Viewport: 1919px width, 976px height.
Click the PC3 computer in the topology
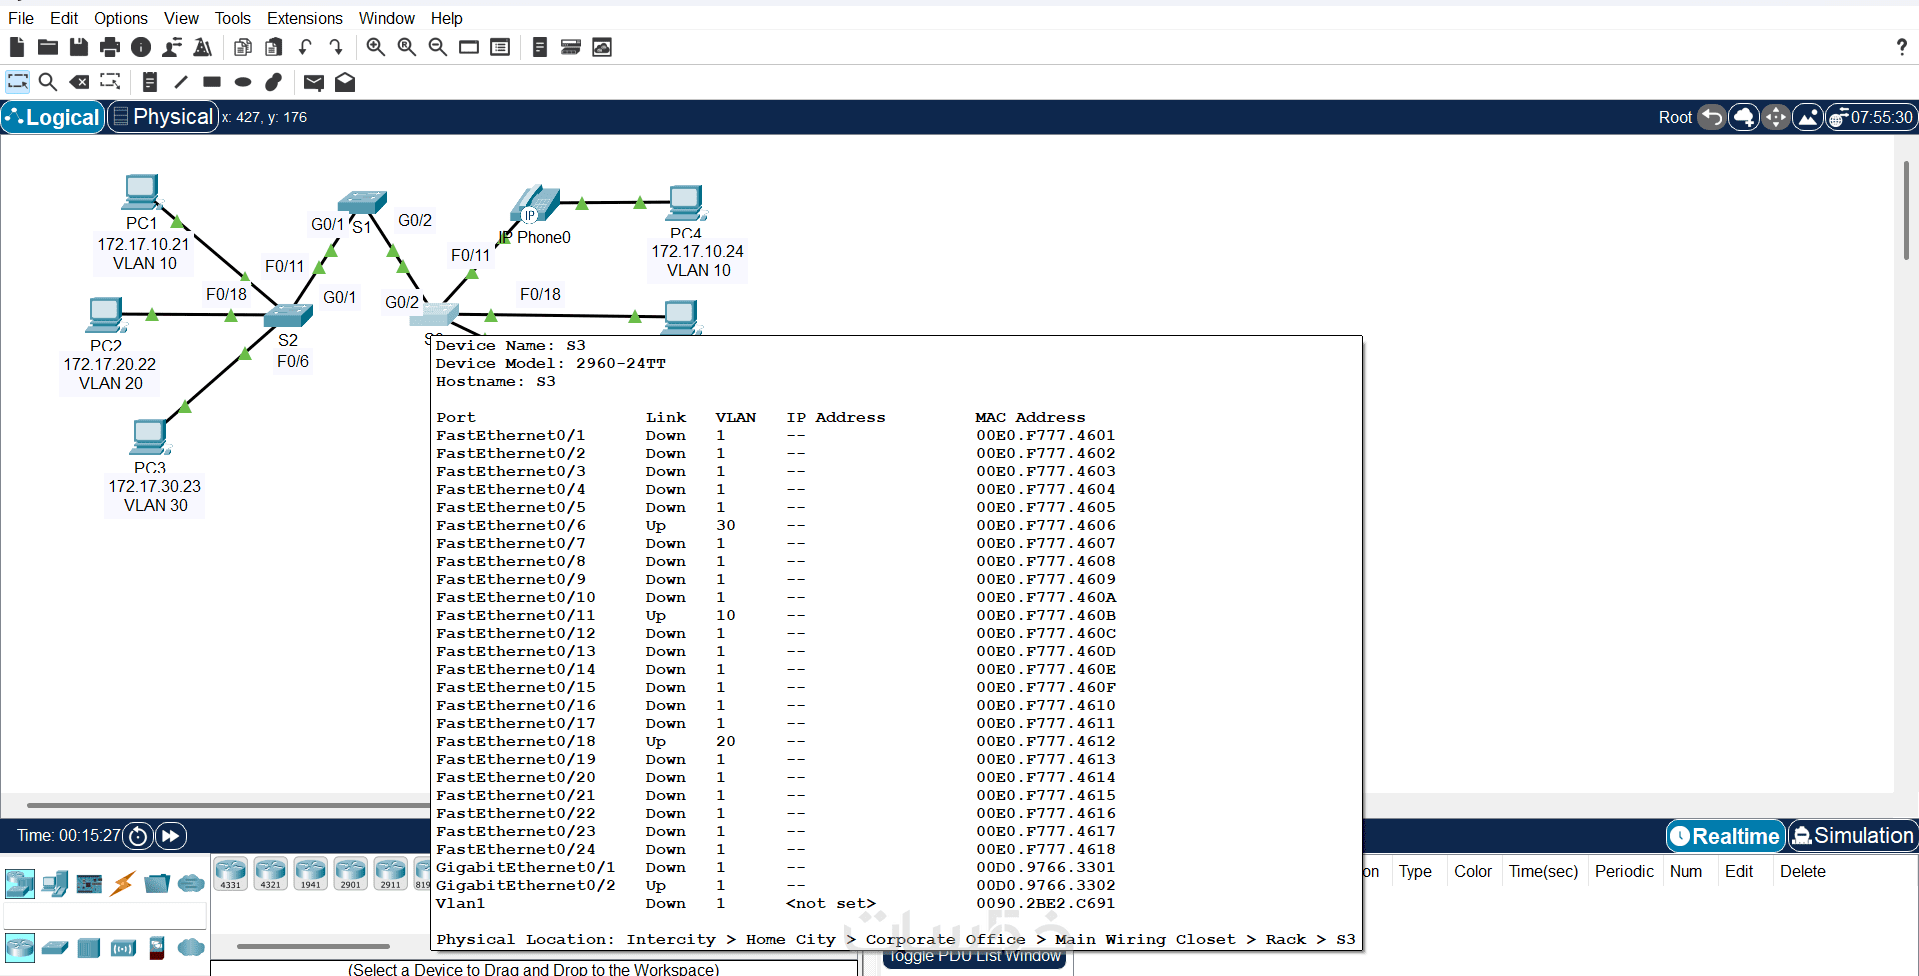150,438
